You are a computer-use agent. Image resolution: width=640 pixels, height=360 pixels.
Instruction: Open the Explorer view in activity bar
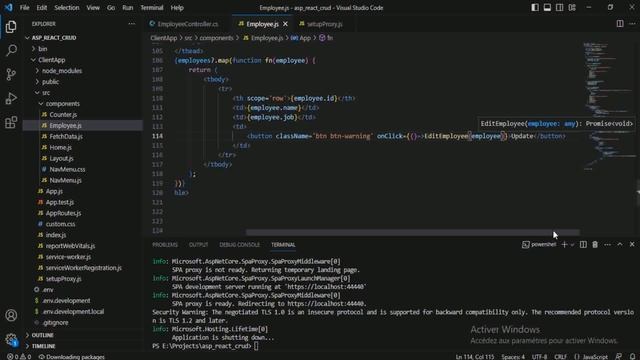click(x=11, y=27)
